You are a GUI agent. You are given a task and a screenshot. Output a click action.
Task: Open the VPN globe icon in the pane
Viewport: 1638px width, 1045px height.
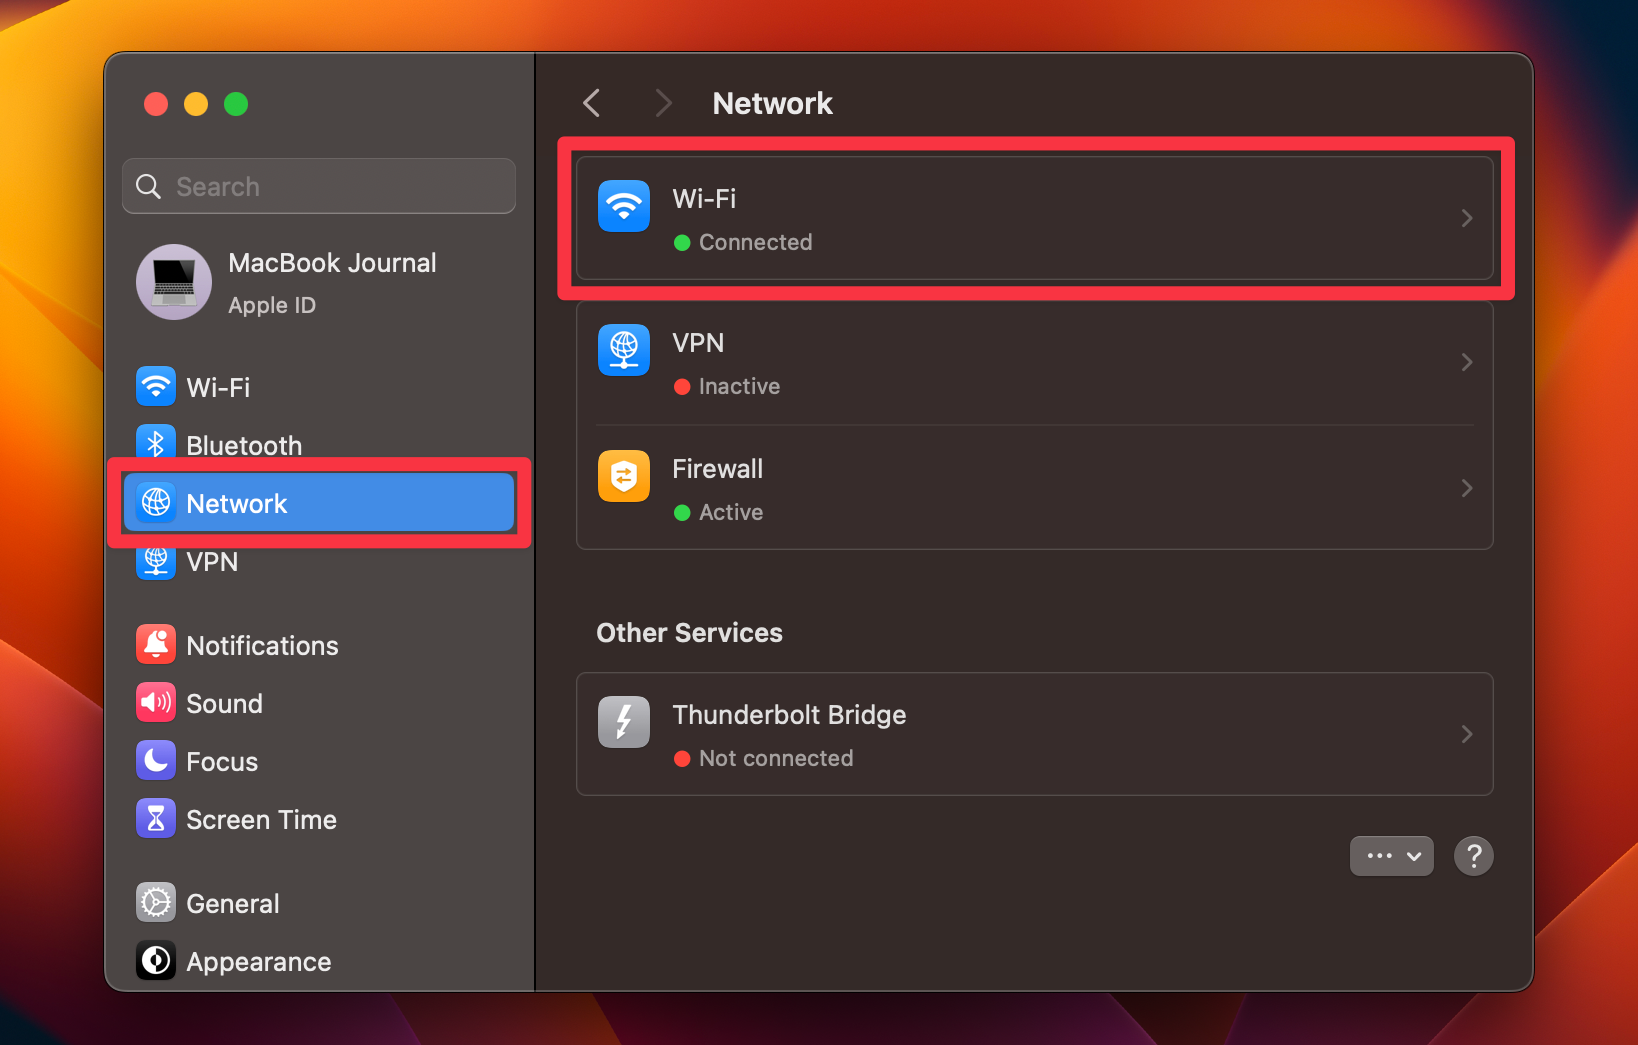point(623,350)
